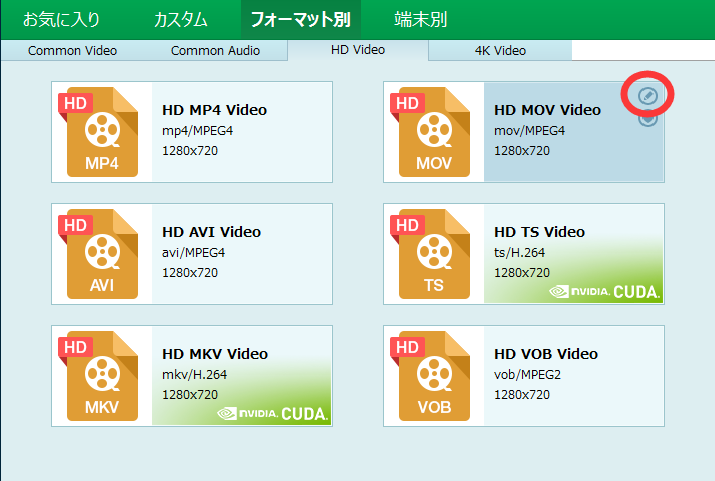Screen dimensions: 715x481
Task: Open the 端末別 devices tab
Action: [x=420, y=20]
